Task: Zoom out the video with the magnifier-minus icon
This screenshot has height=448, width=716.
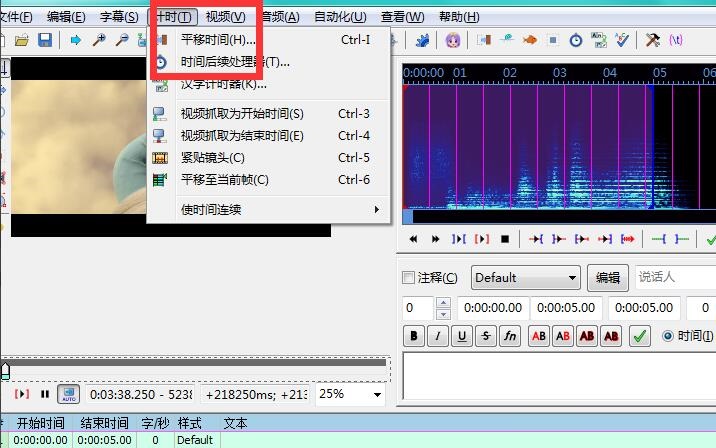Action: [122, 40]
